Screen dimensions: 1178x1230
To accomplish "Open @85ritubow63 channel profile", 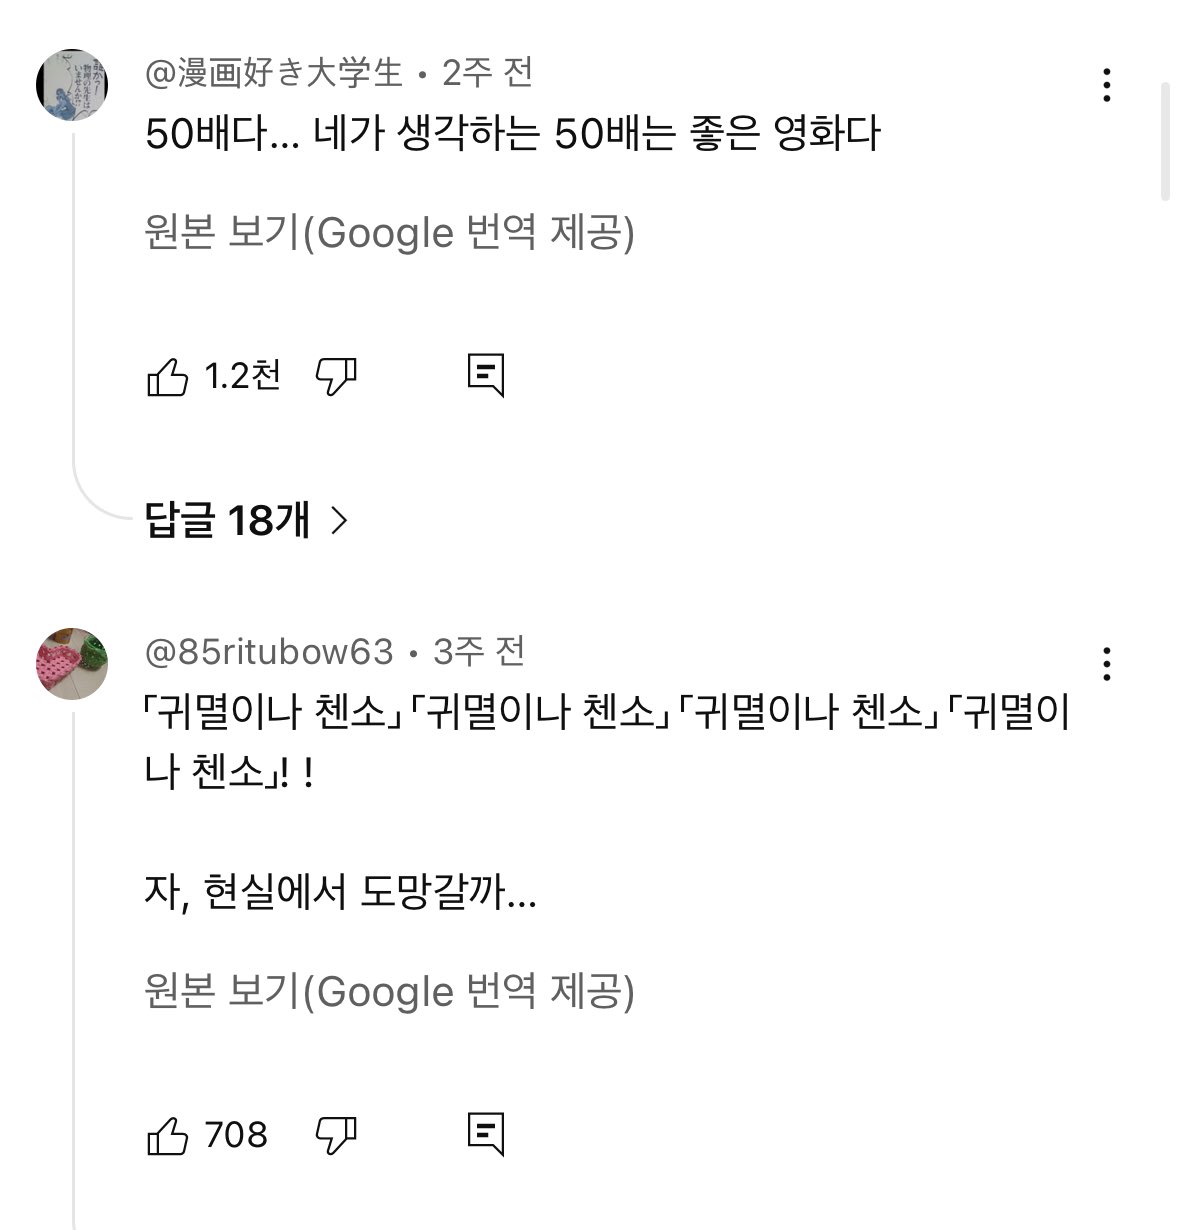I will (x=269, y=652).
